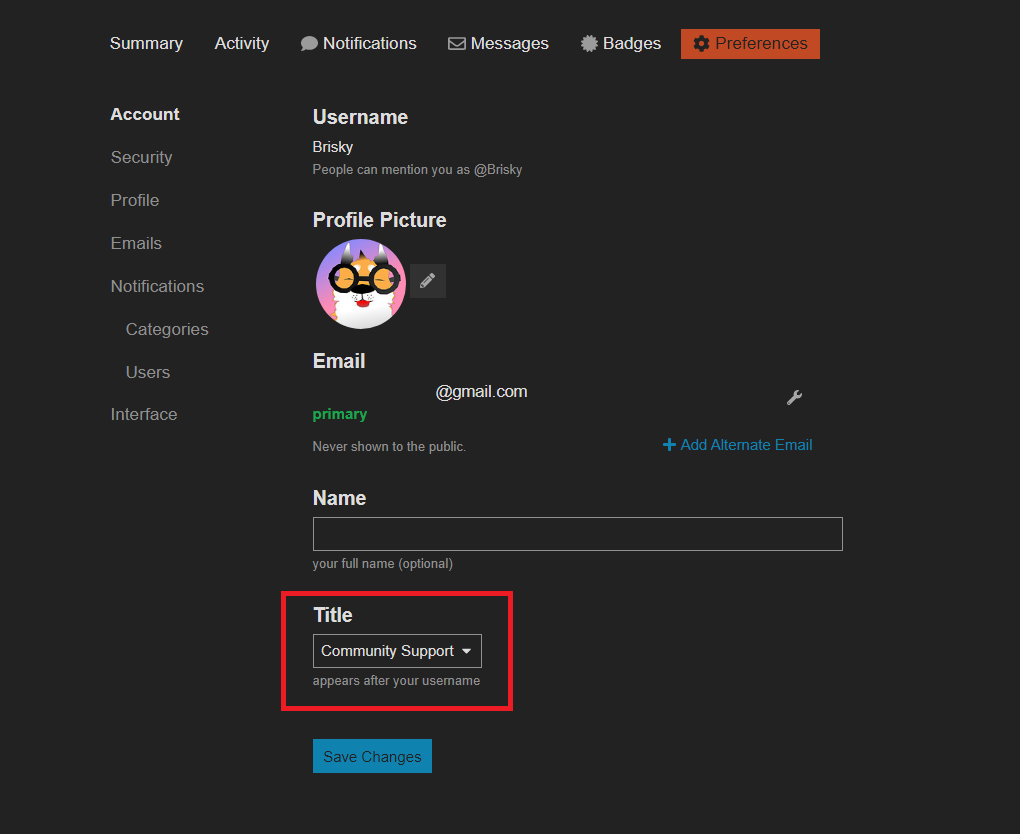Viewport: 1020px width, 834px height.
Task: Click the wrench icon next to email
Action: [x=794, y=397]
